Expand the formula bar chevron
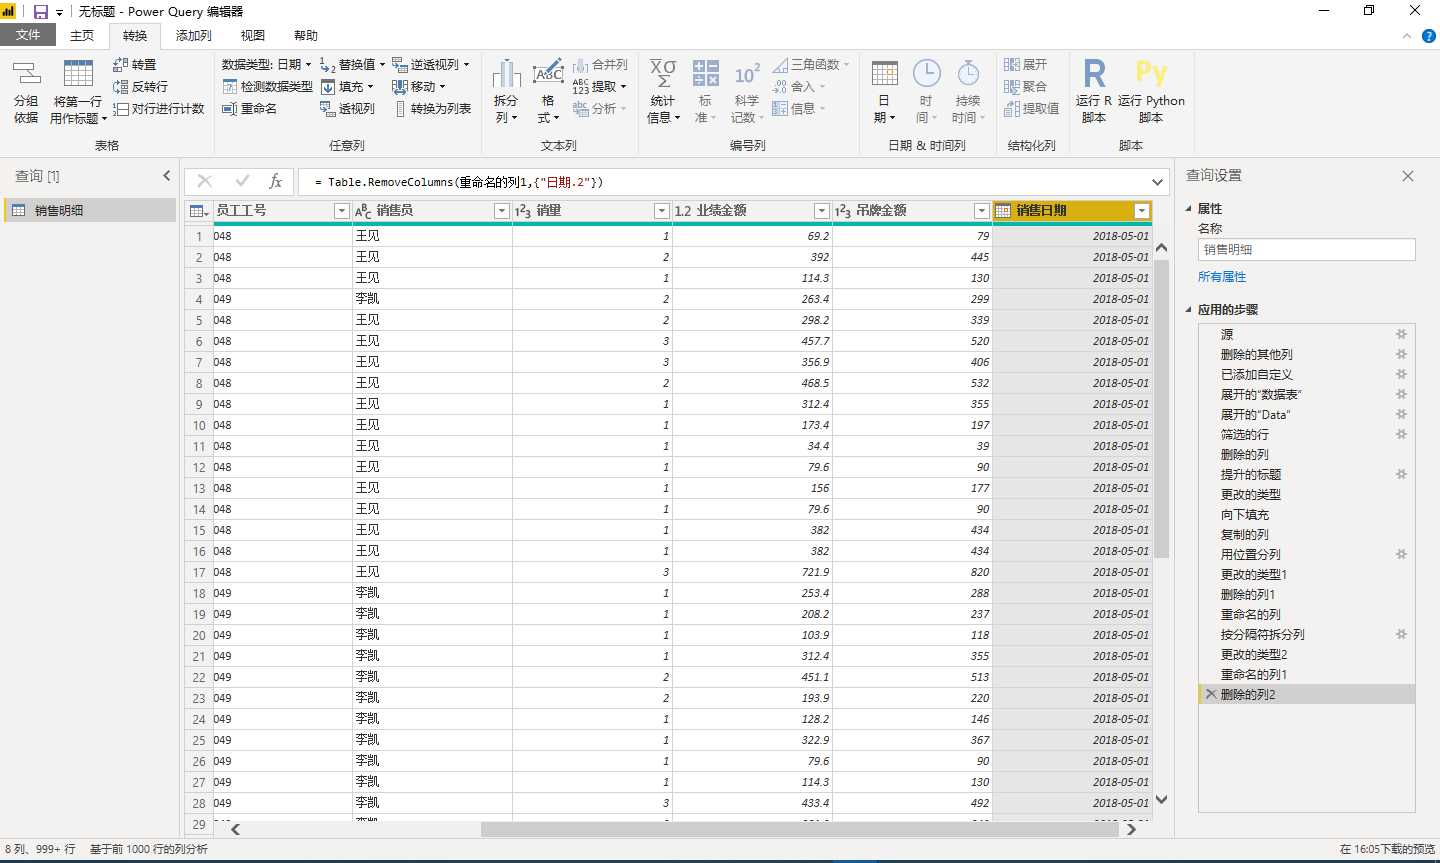 1157,182
